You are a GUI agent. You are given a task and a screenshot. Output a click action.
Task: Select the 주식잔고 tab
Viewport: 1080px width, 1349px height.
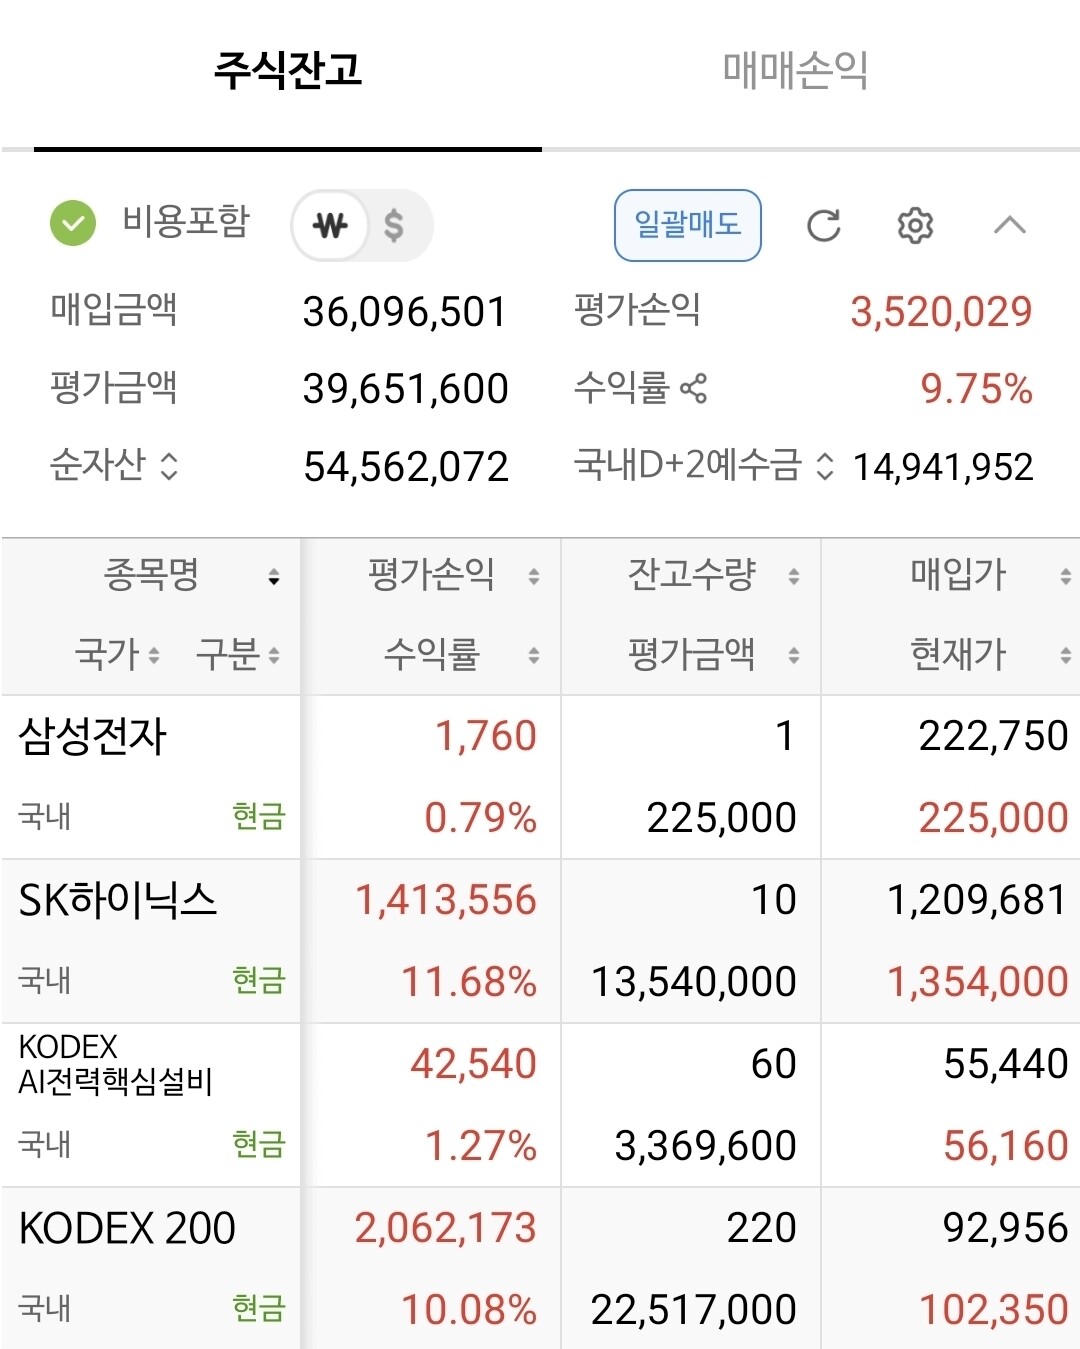coord(288,70)
